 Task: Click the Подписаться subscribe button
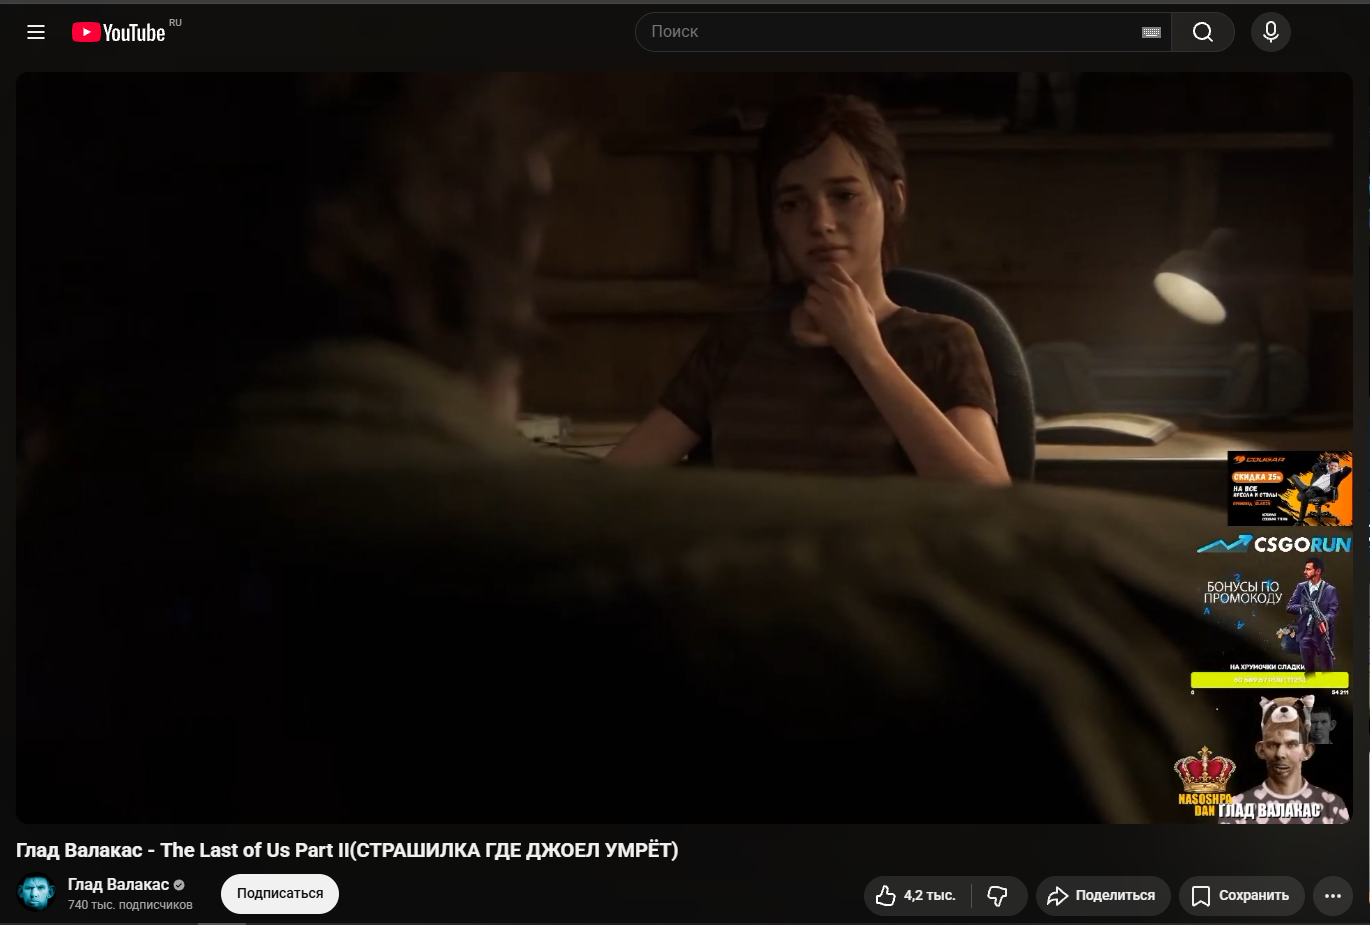tap(280, 894)
